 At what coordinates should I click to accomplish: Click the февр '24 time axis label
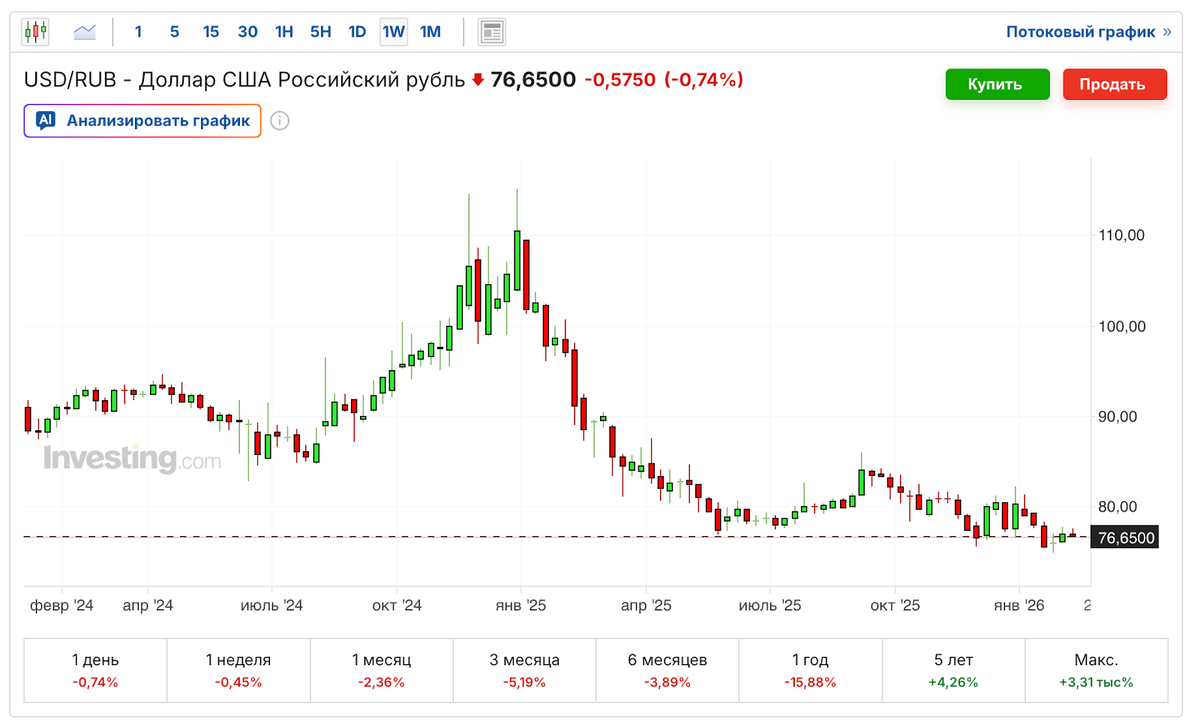tap(62, 606)
